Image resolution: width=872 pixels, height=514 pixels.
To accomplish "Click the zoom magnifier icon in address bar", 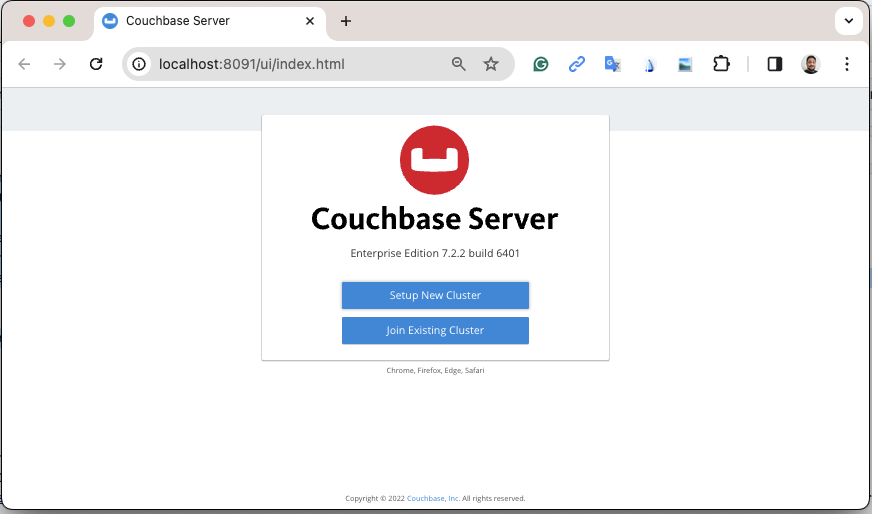I will click(x=458, y=64).
